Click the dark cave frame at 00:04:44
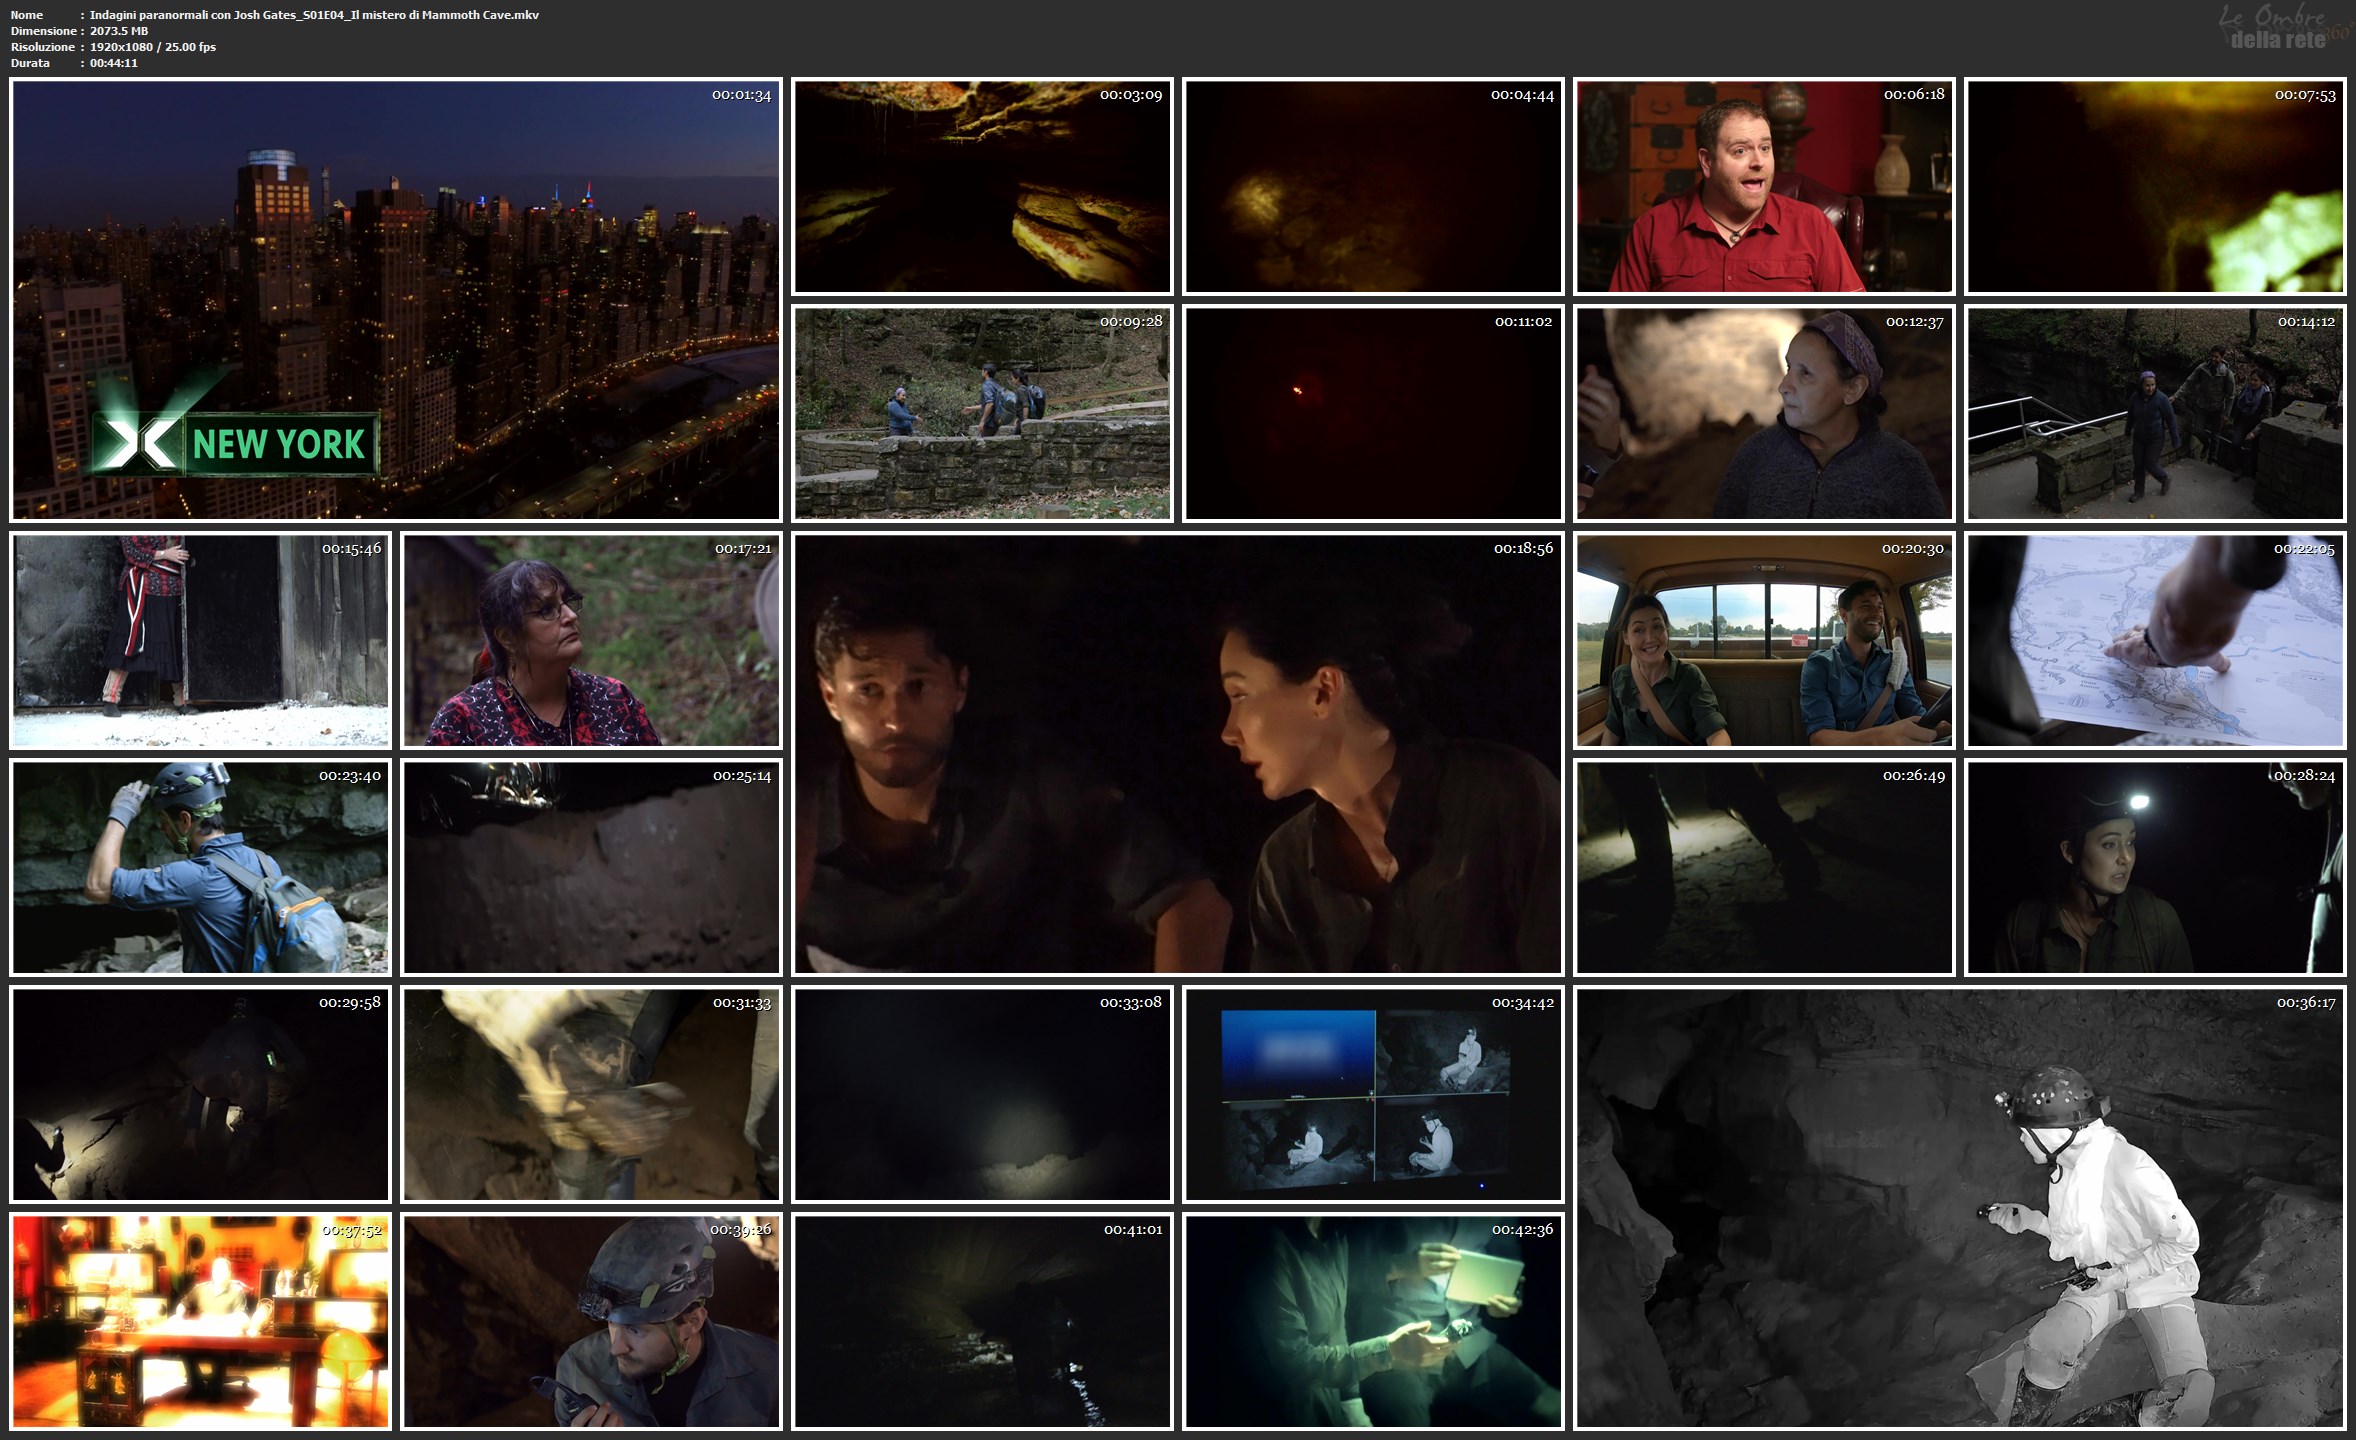 coord(1373,187)
